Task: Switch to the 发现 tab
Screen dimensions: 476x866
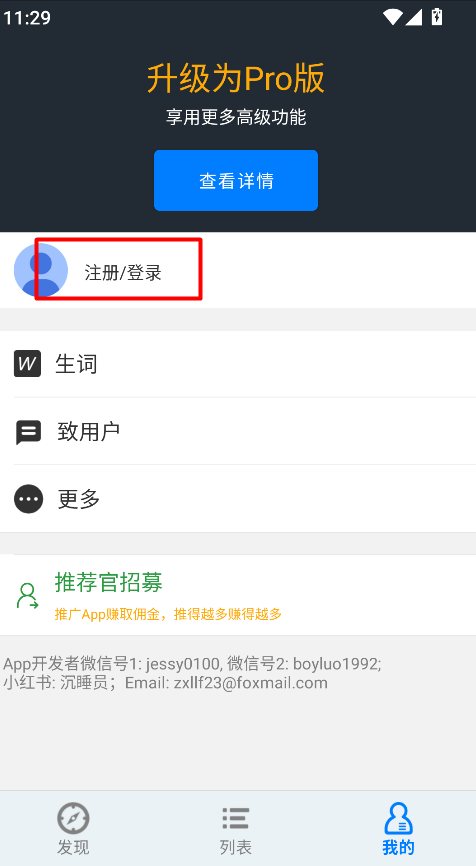Action: coord(73,827)
